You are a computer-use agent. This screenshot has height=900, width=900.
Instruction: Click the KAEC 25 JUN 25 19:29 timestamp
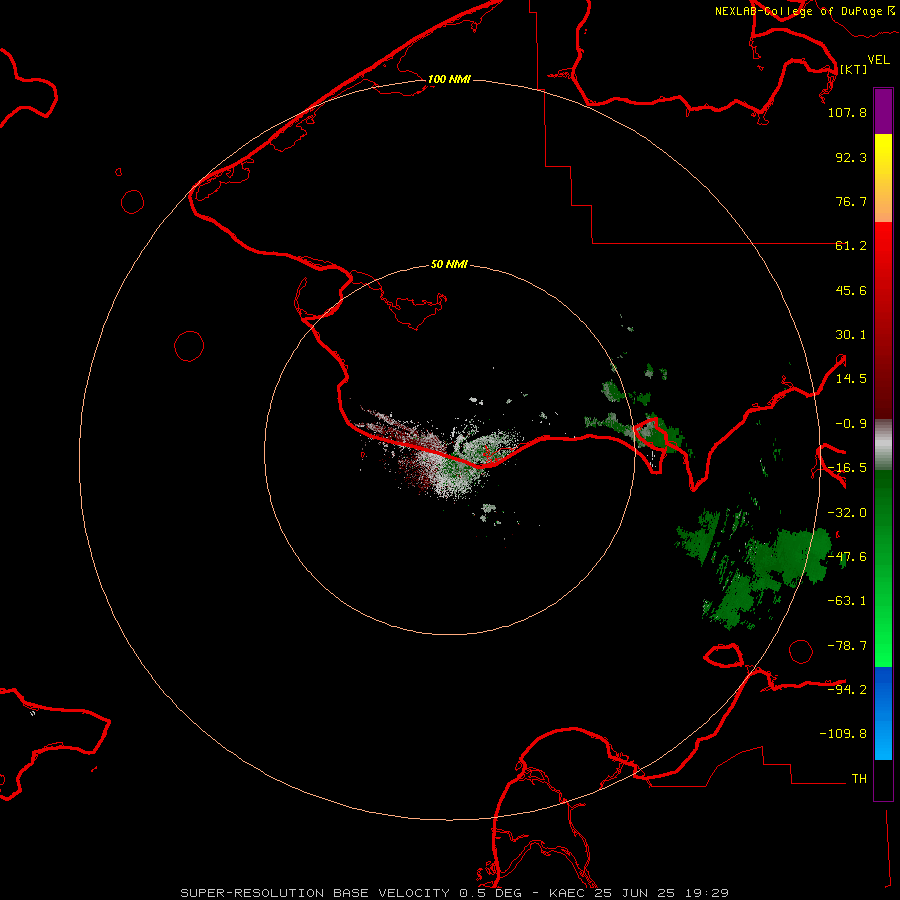tap(639, 893)
